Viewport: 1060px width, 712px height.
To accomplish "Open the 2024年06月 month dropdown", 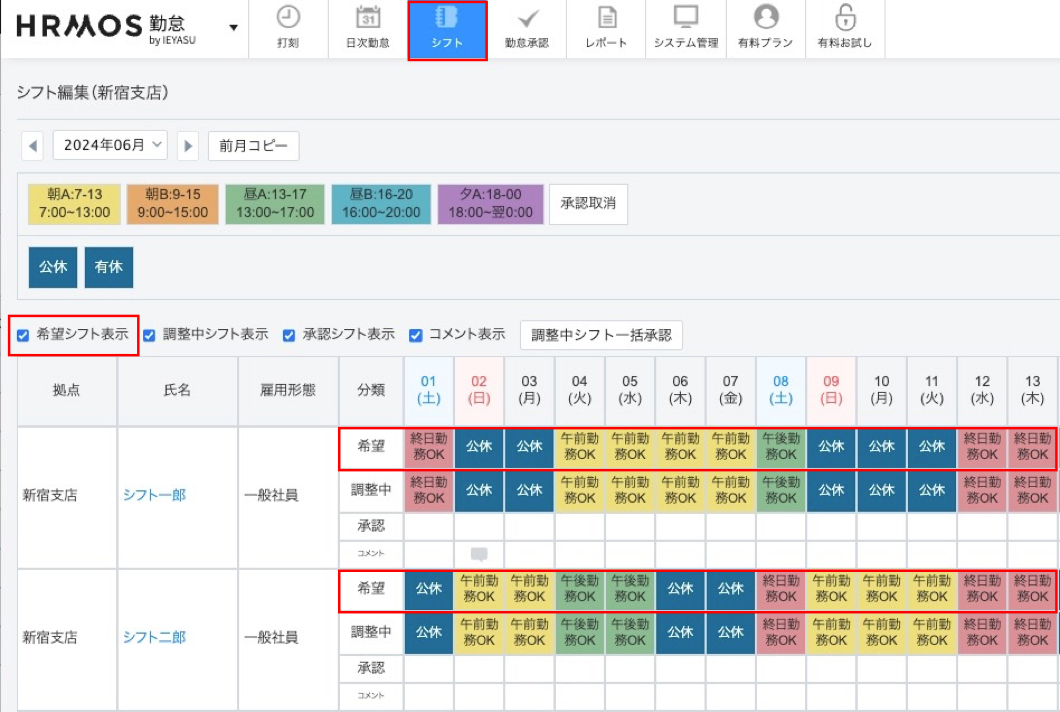I will [x=110, y=145].
